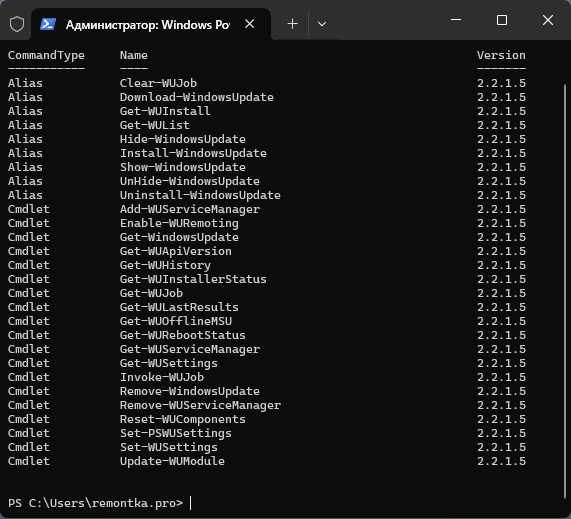The height and width of the screenshot is (519, 571).
Task: Click the Update-WUModule cmdlet
Action: [x=172, y=461]
